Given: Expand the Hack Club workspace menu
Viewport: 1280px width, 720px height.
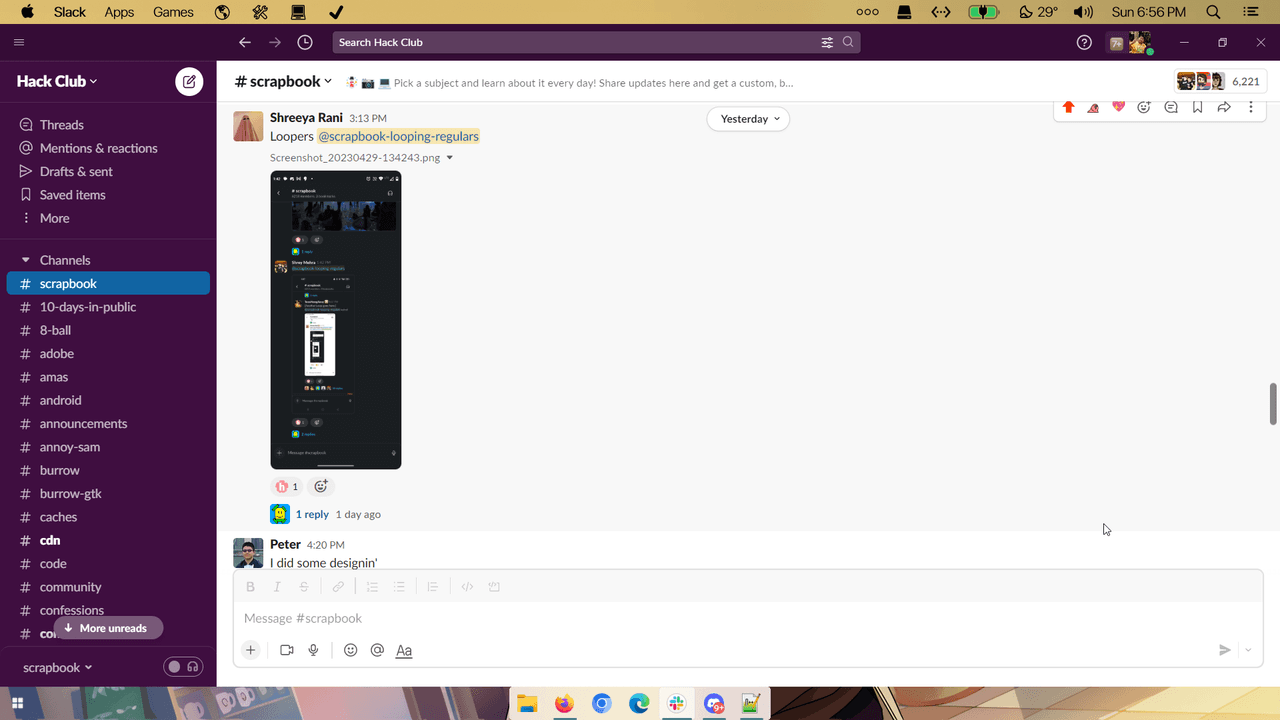Looking at the screenshot, I should 57,81.
